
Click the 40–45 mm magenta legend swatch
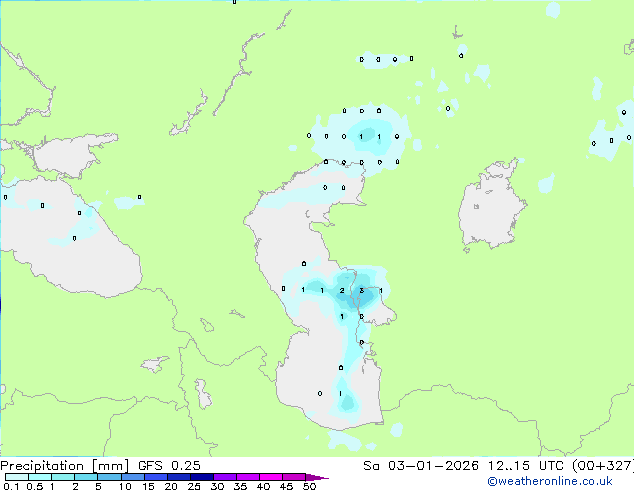click(271, 477)
